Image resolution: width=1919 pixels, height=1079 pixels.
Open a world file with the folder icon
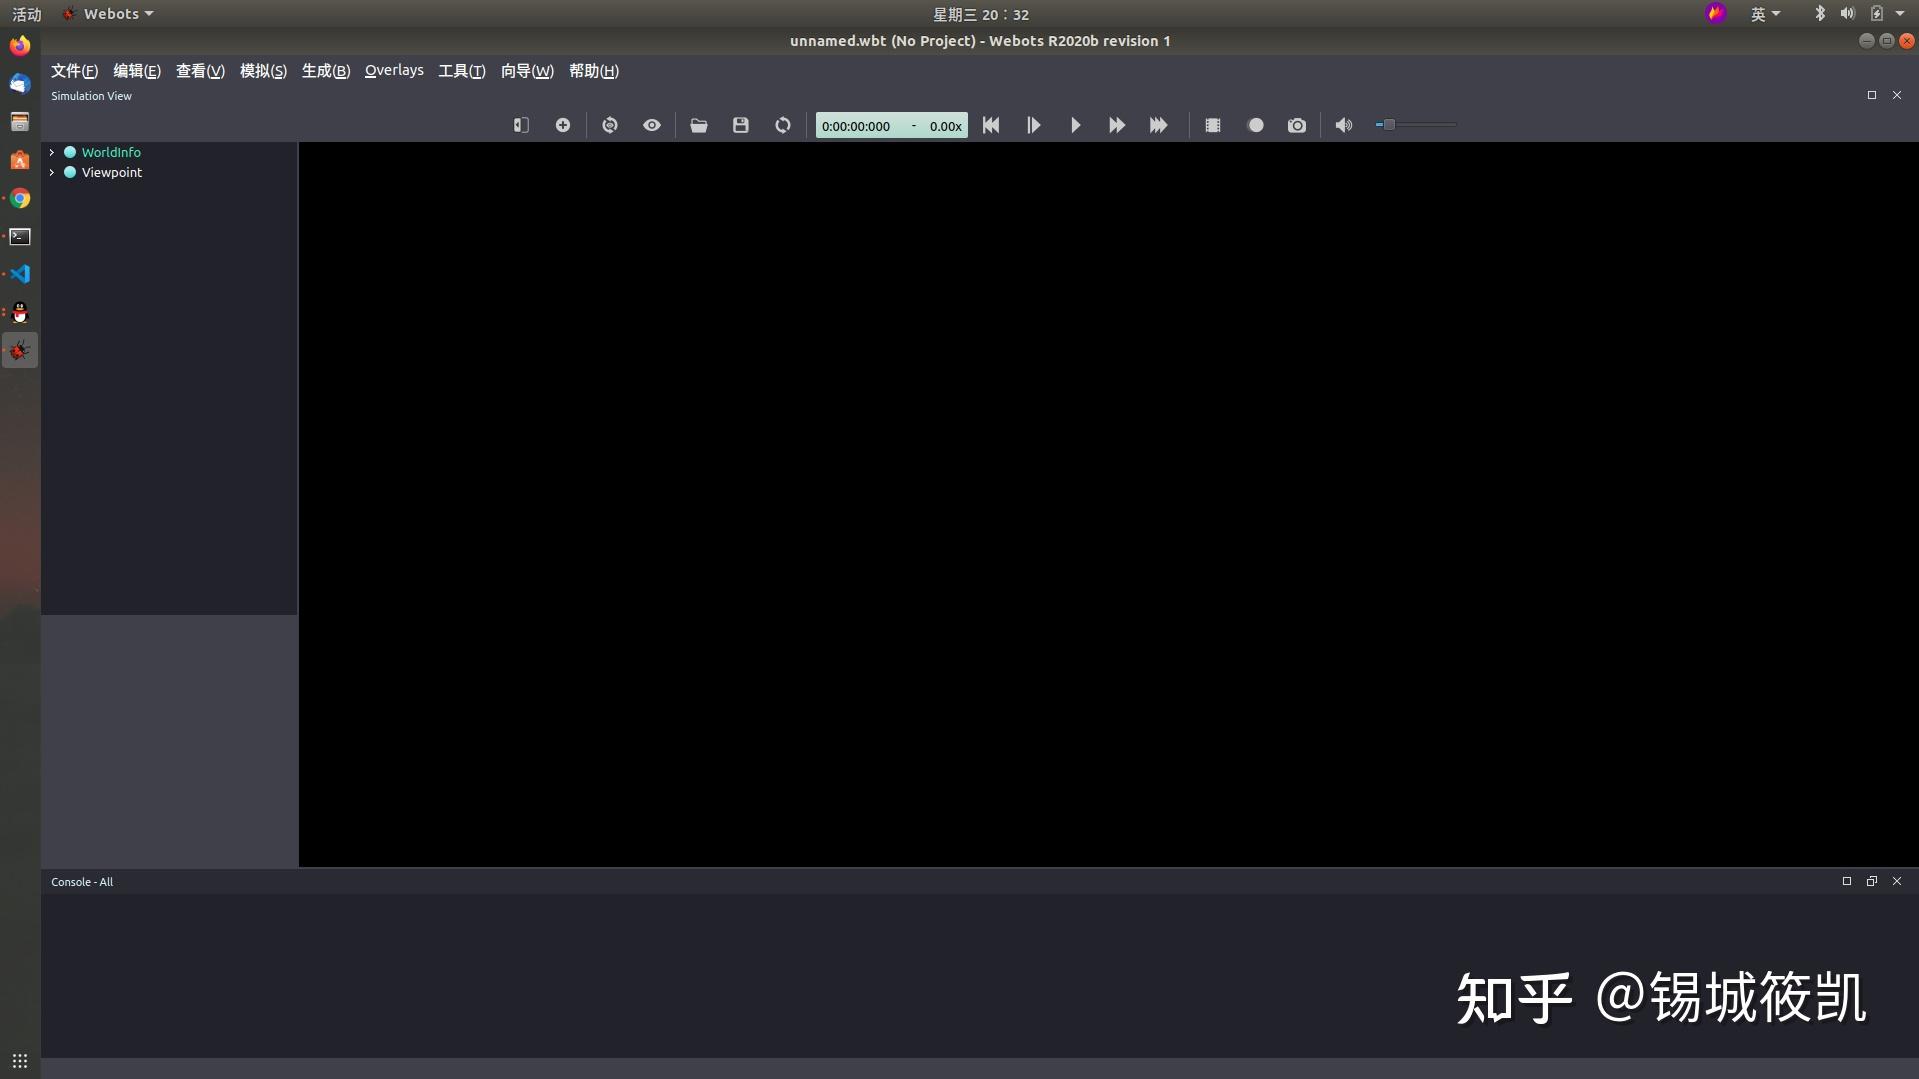point(699,125)
